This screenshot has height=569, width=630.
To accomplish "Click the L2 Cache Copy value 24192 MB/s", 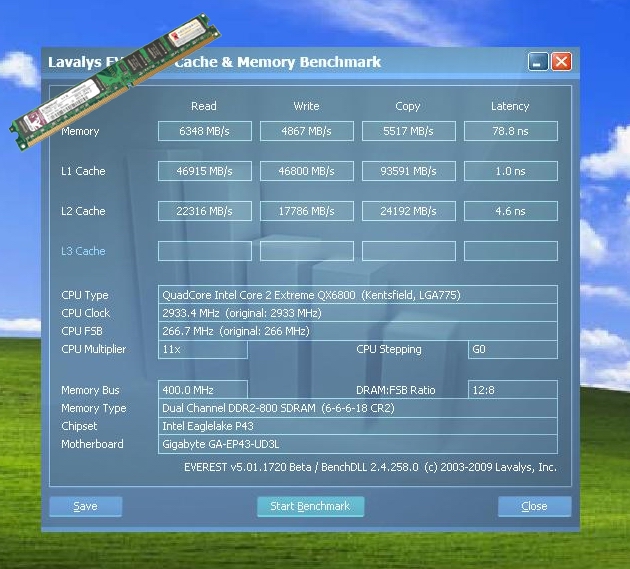I will pos(409,211).
